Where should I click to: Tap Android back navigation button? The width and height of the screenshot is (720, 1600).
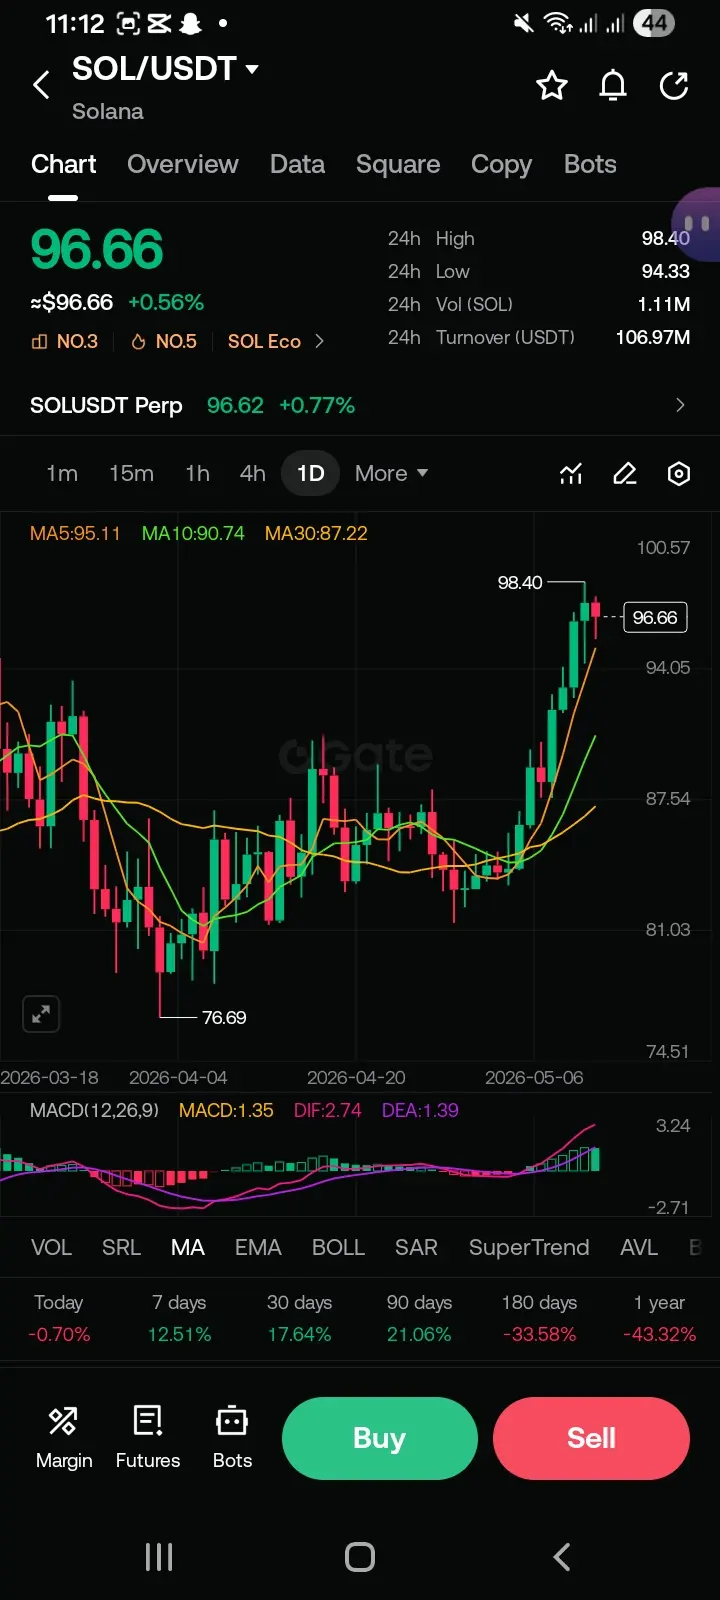click(x=562, y=1557)
